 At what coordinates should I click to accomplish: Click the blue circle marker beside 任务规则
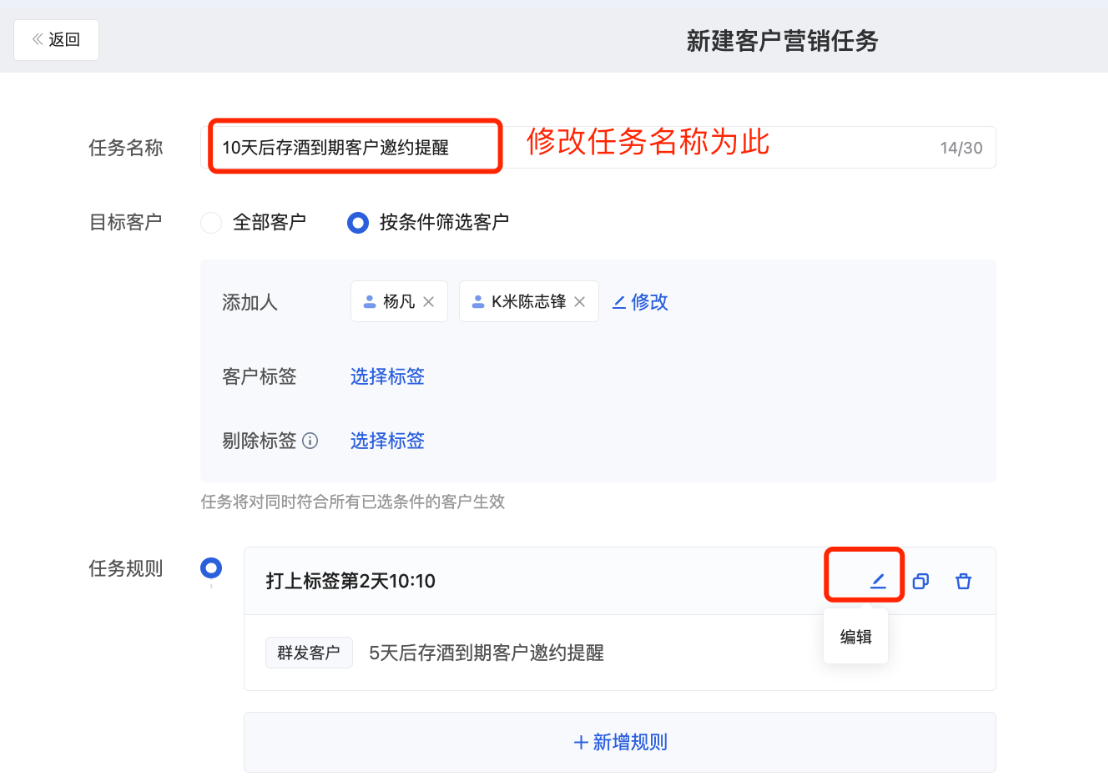[211, 569]
